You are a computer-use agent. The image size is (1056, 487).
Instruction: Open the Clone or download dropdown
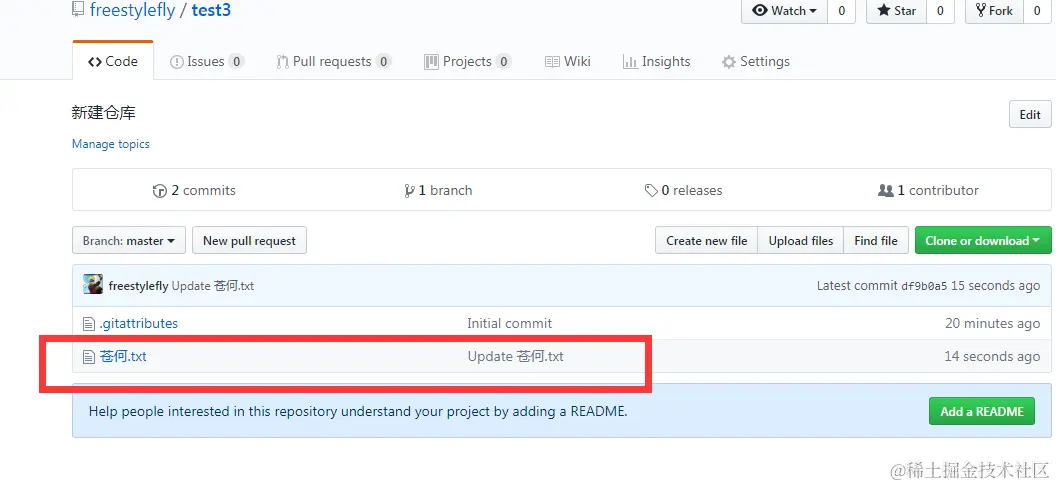pyautogui.click(x=983, y=240)
